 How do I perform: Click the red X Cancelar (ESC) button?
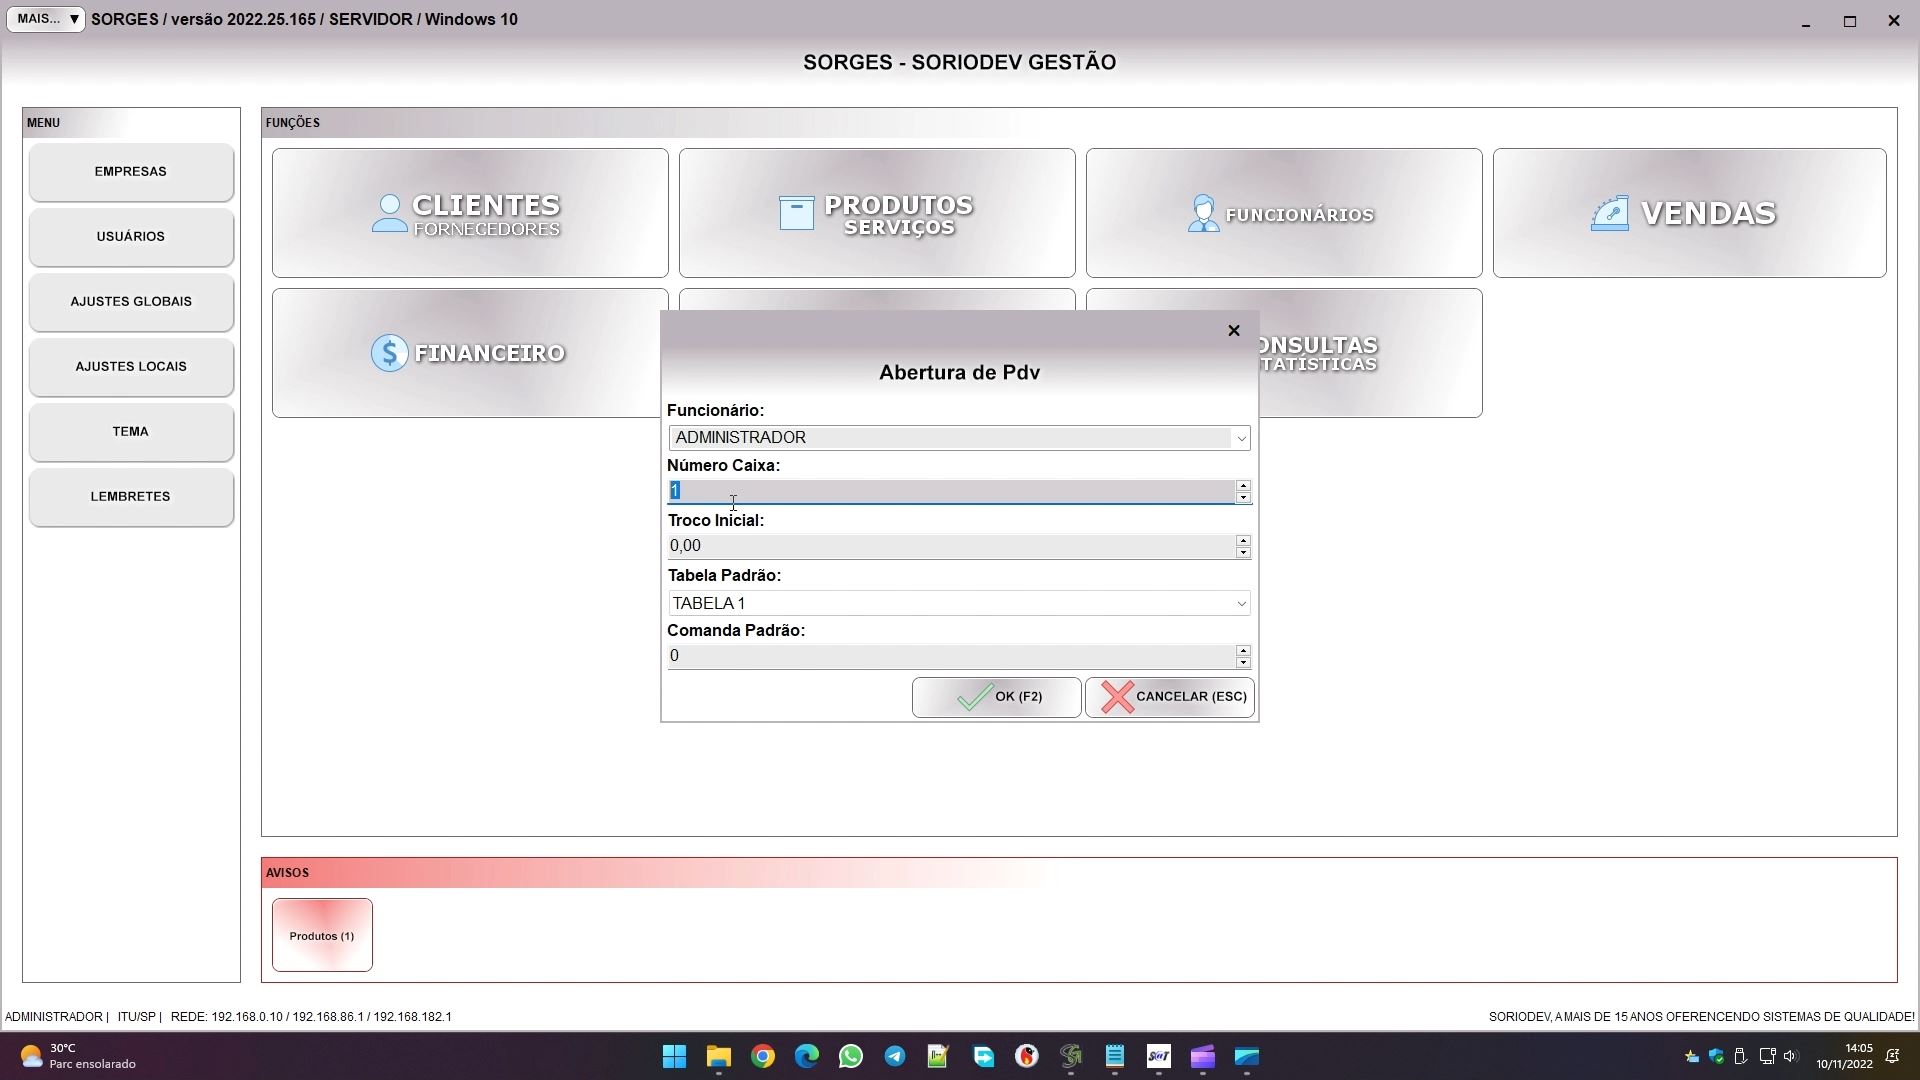1169,697
